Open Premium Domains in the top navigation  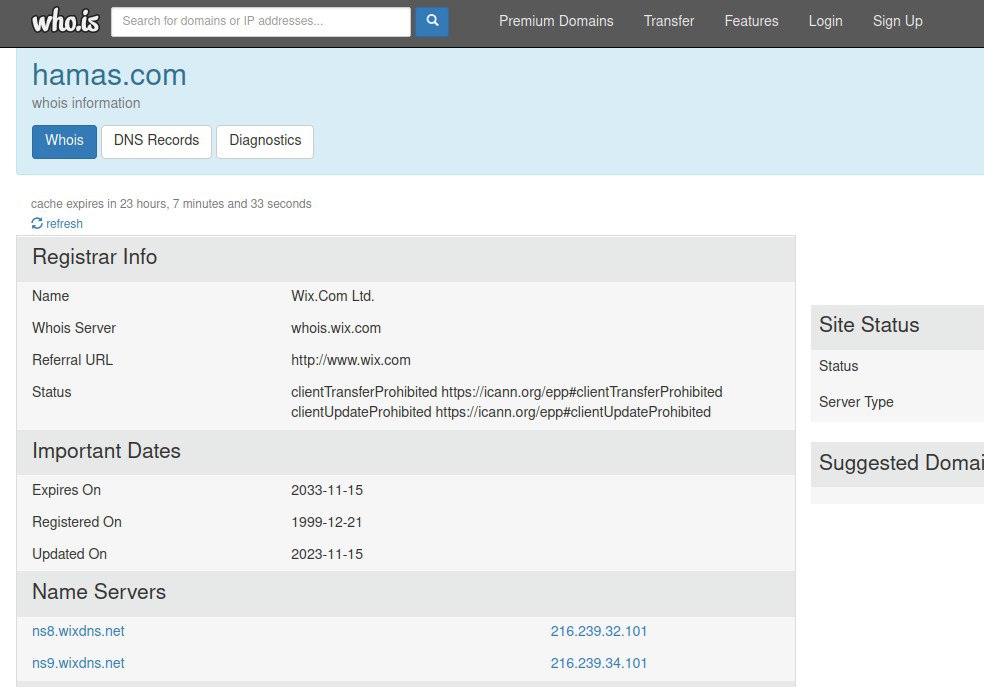556,21
